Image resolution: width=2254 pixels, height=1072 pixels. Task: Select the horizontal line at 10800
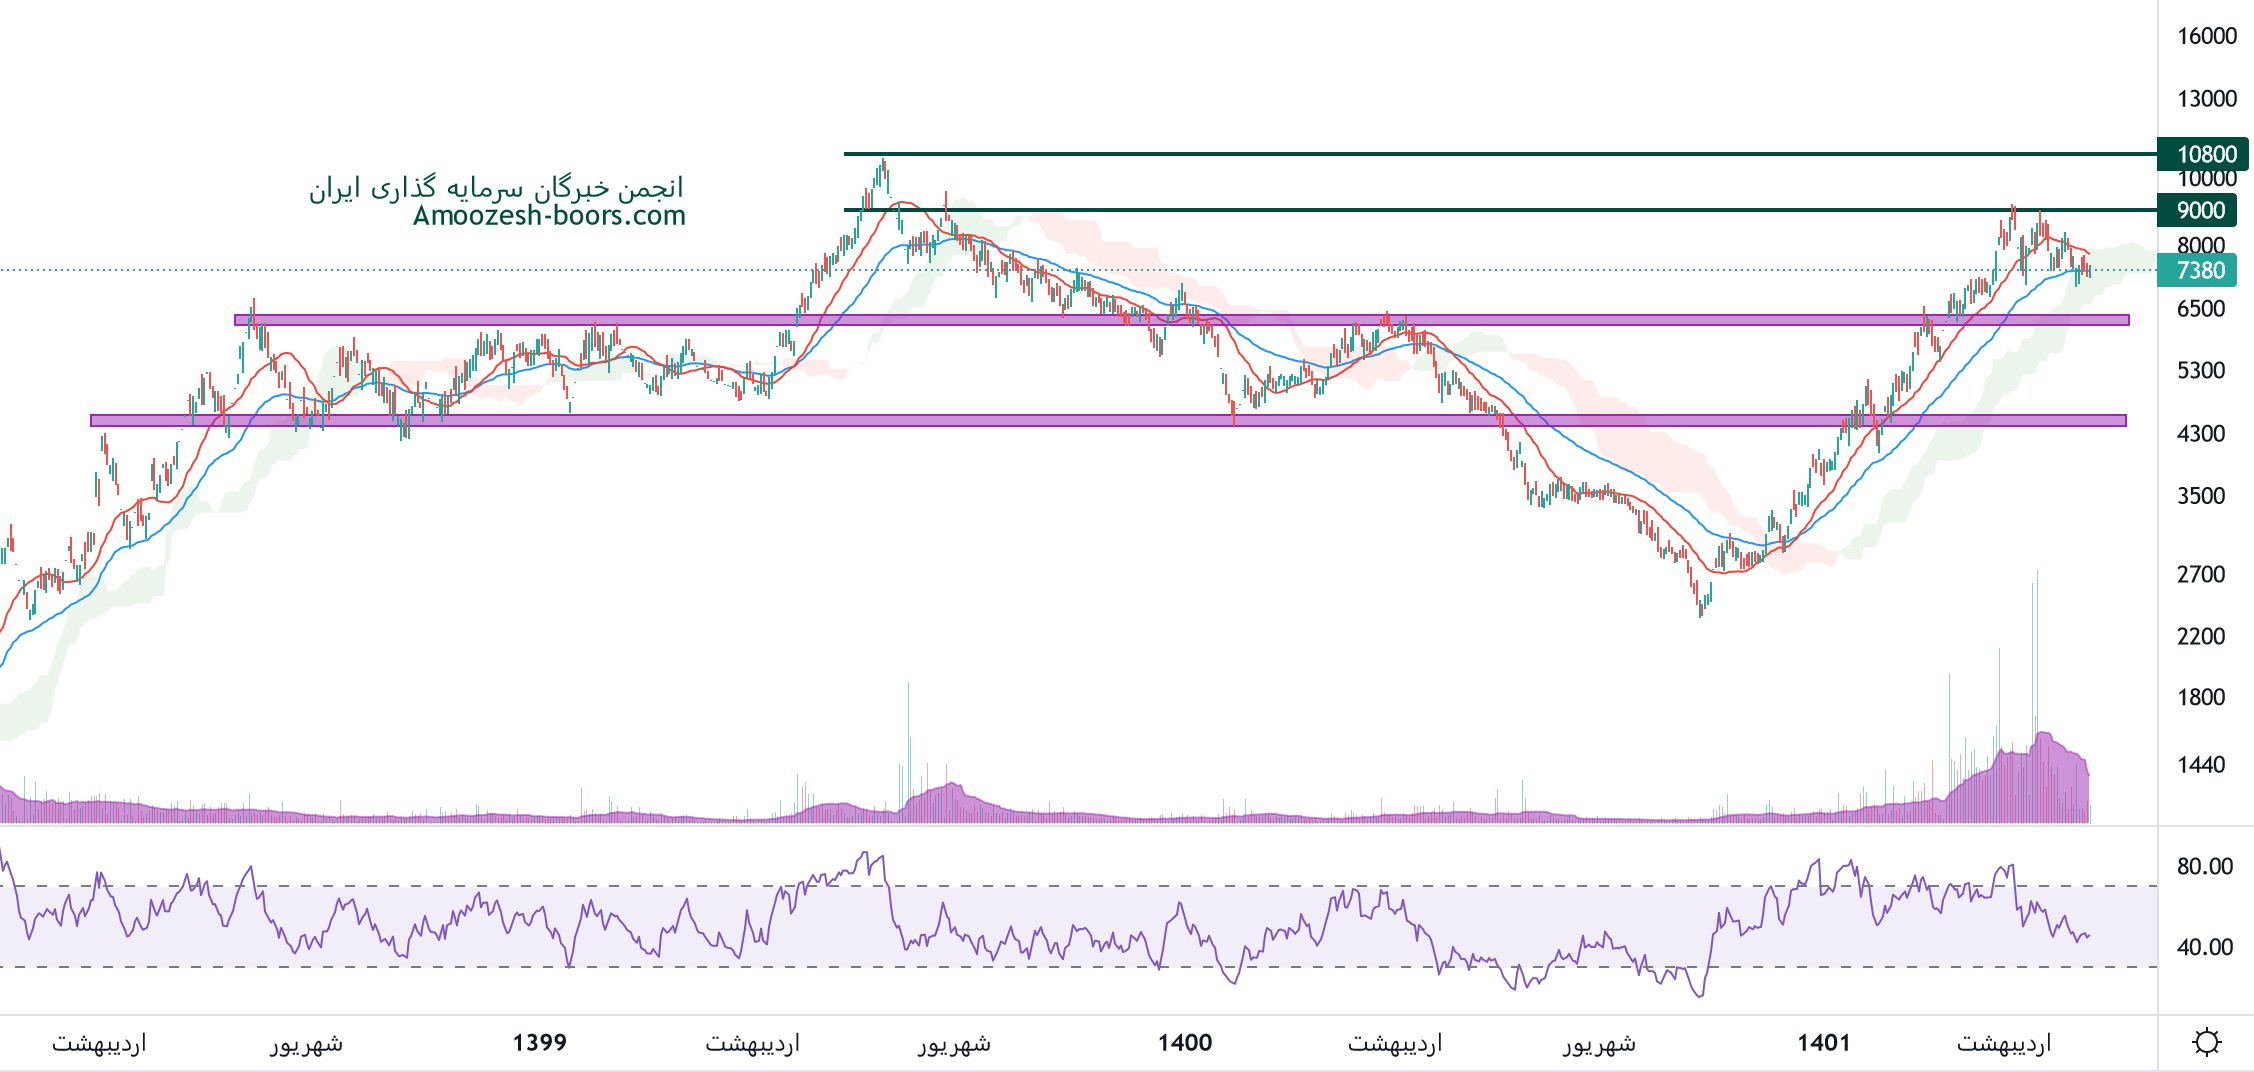pyautogui.click(x=1500, y=154)
